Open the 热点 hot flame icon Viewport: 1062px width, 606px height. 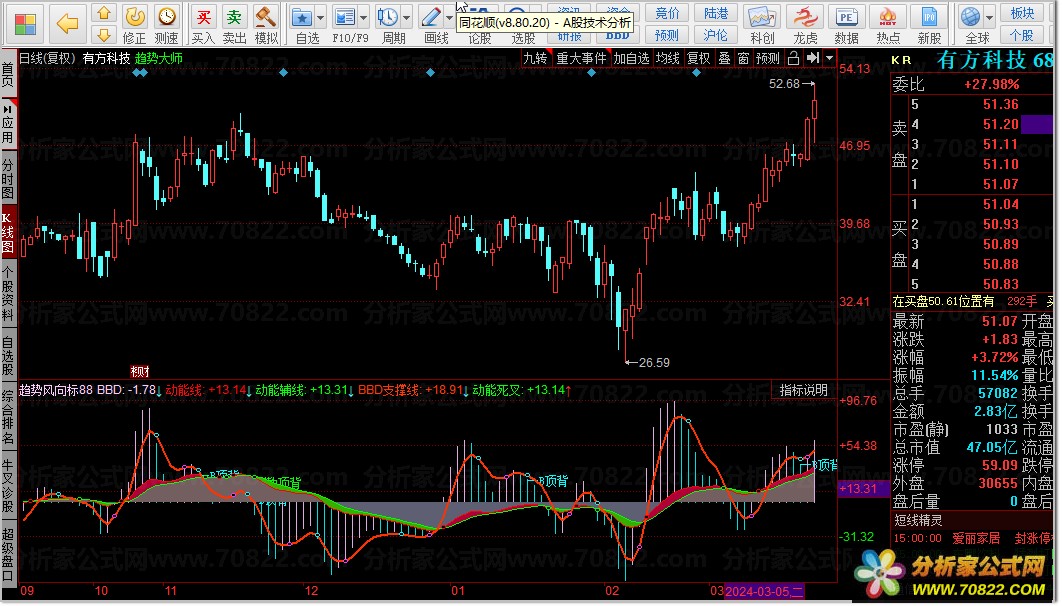click(x=888, y=18)
